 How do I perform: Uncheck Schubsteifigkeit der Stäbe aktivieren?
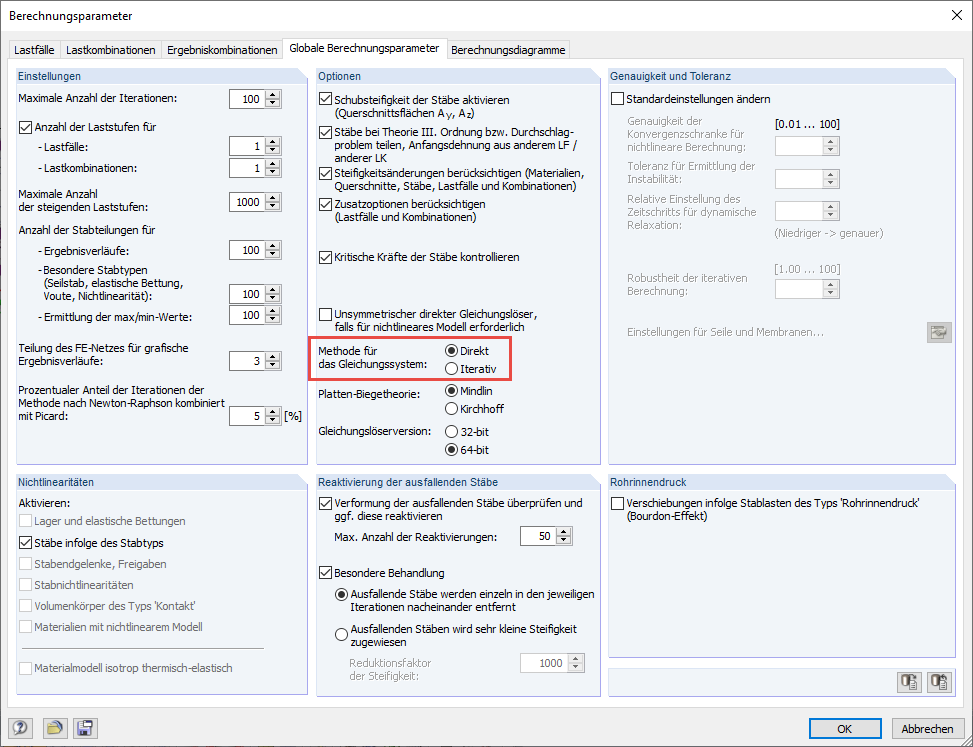click(325, 99)
